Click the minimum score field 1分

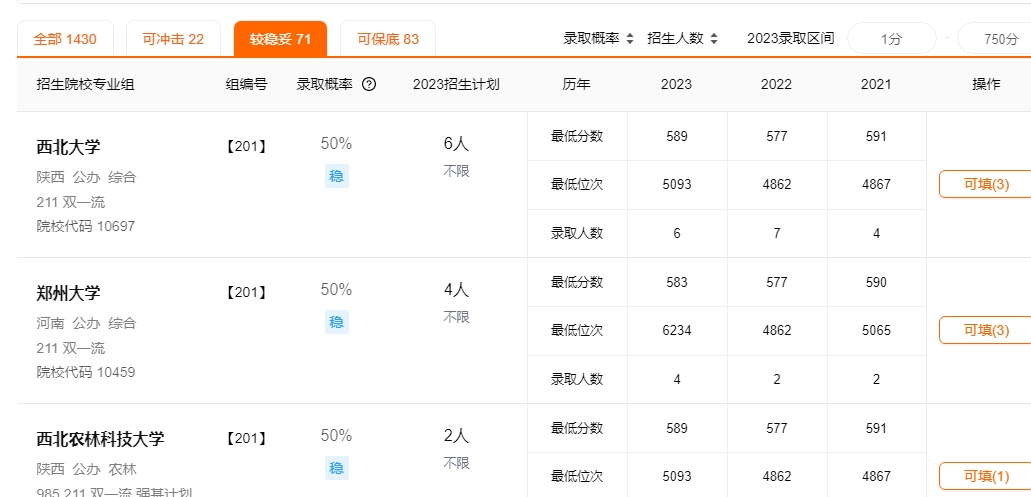892,39
